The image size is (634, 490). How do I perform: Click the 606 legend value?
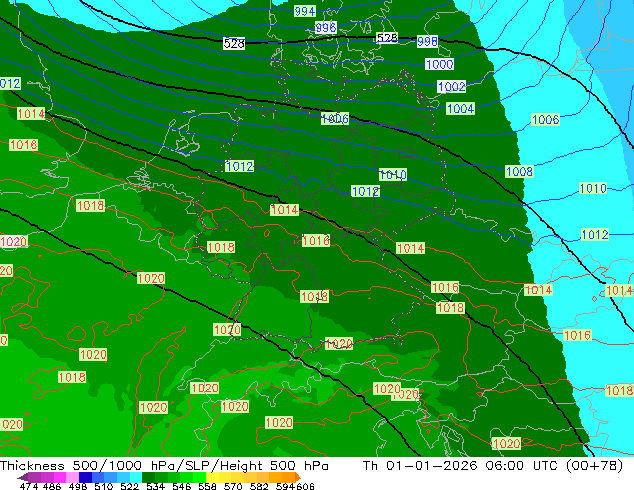[304, 486]
